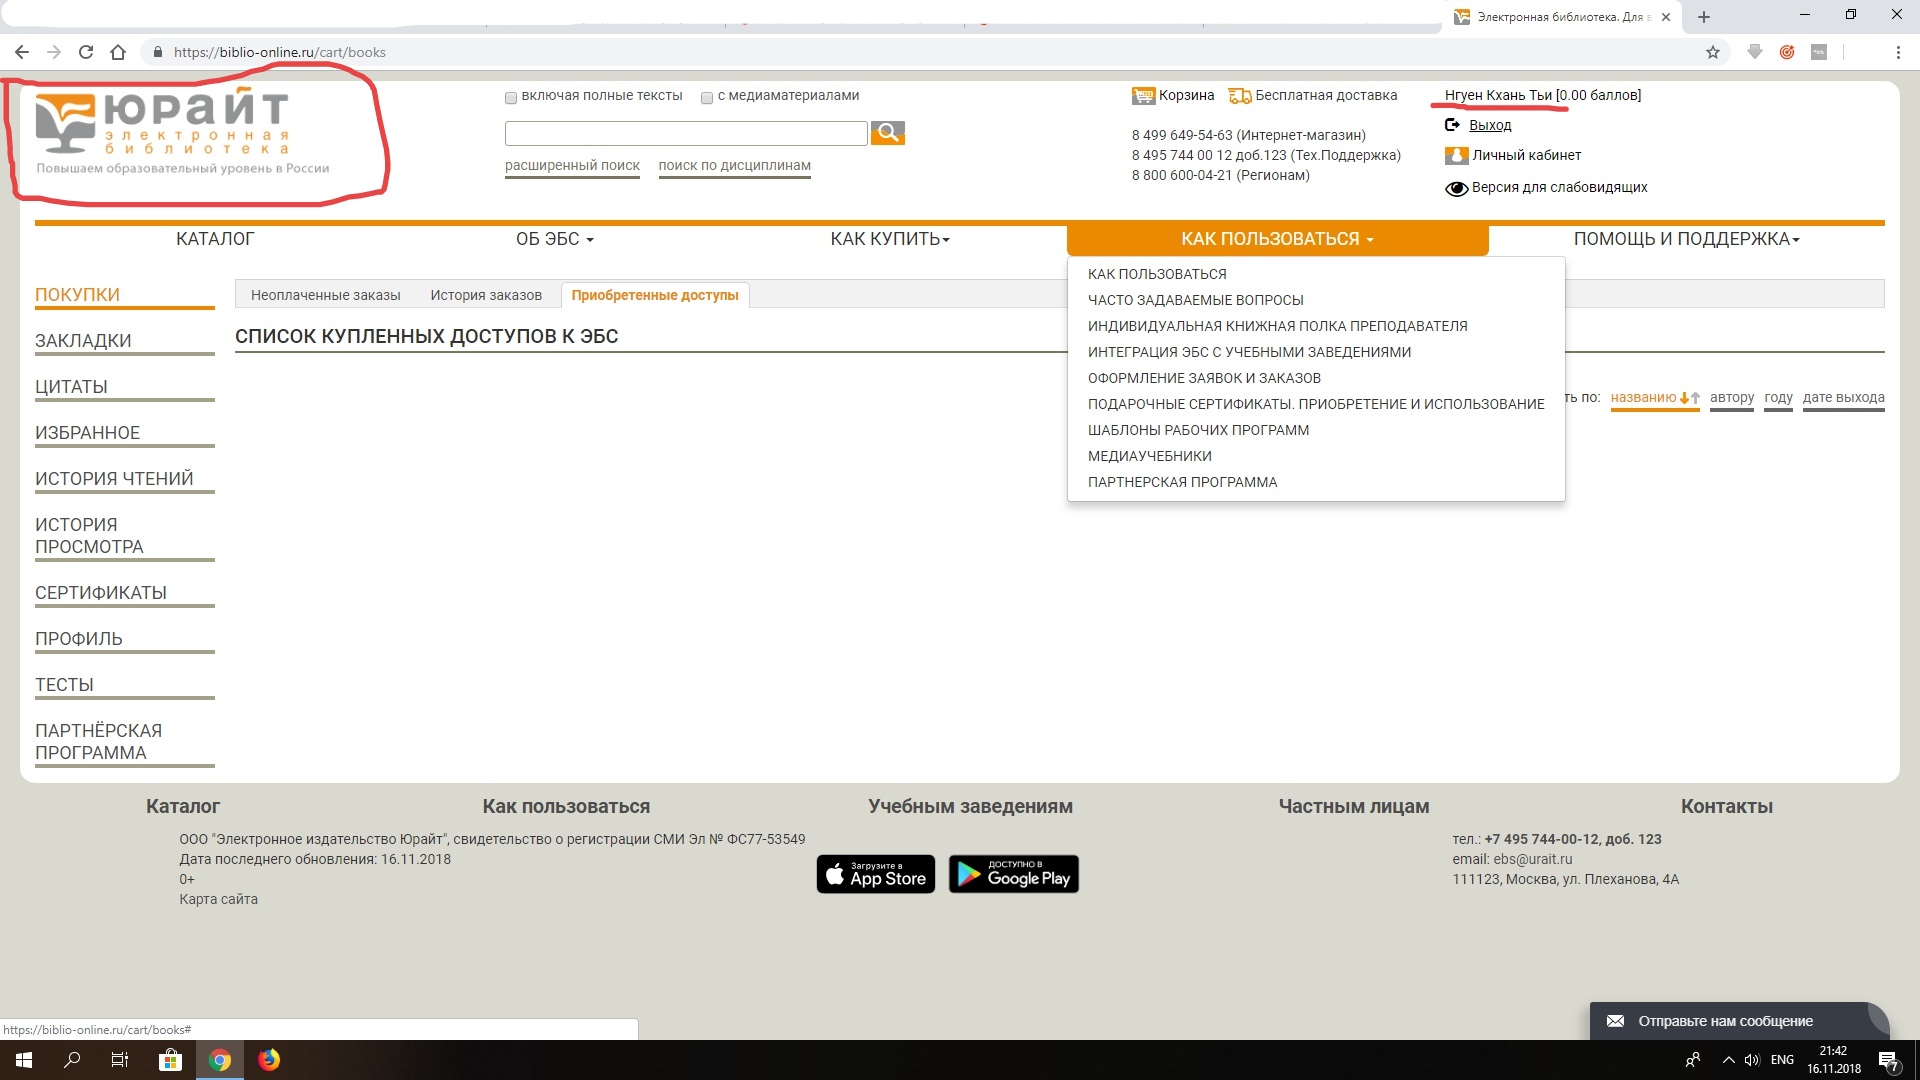
Task: Open ПОМОЩЬ И ПОДДЕРЖКА dropdown
Action: (1685, 239)
